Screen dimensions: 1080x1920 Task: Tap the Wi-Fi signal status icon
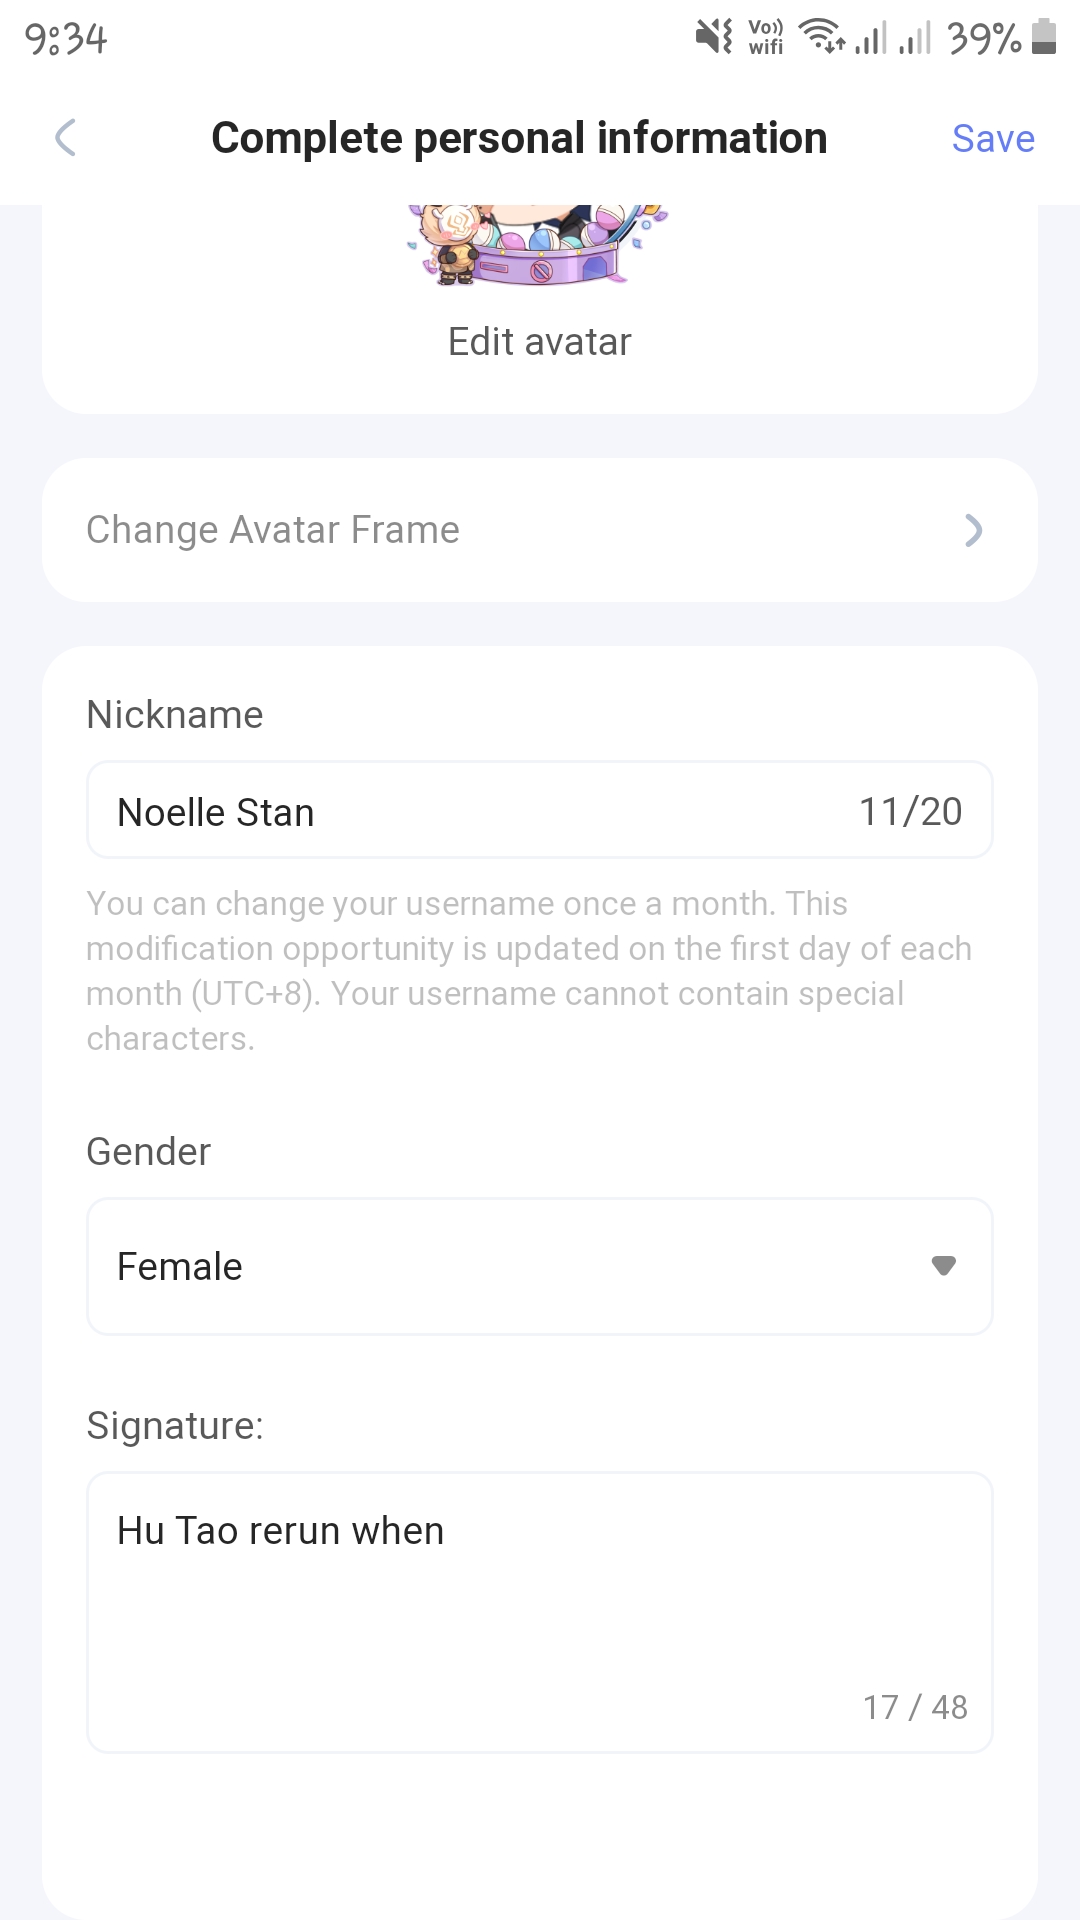822,37
